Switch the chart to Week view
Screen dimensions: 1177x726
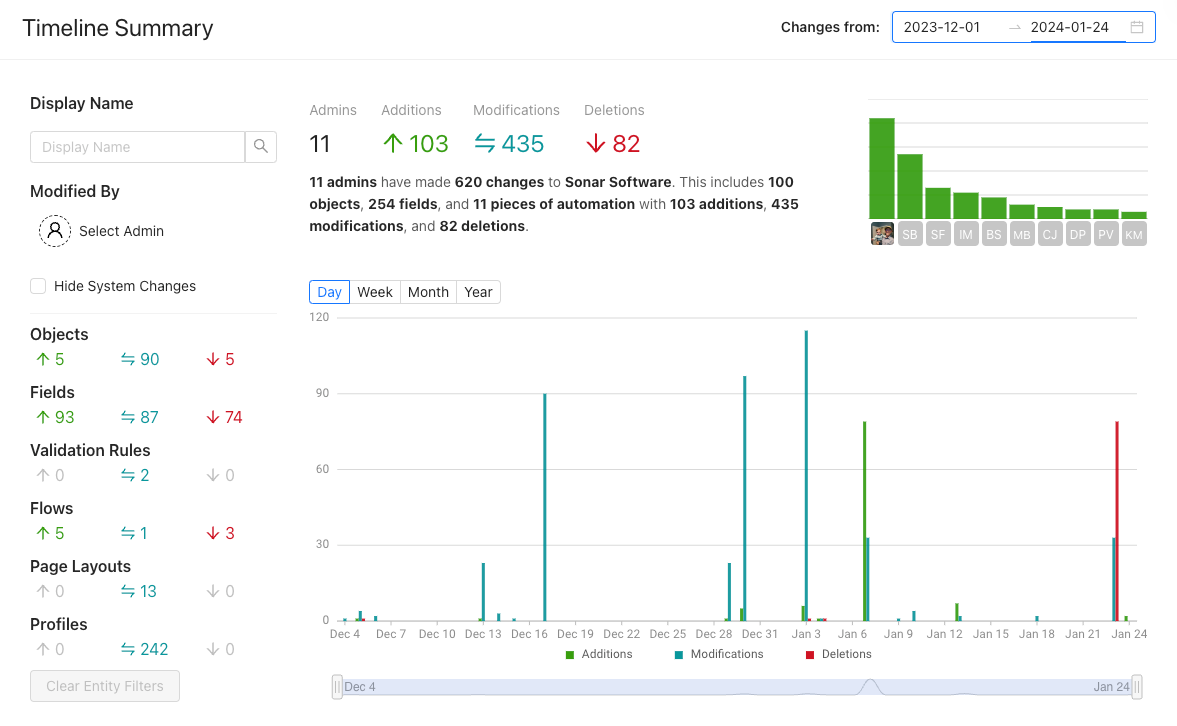coord(375,292)
